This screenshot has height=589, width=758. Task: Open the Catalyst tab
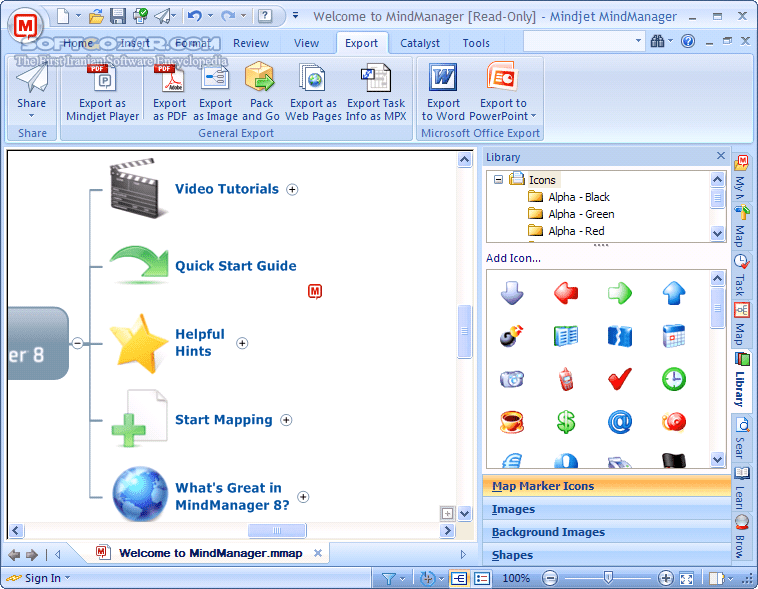pyautogui.click(x=420, y=43)
